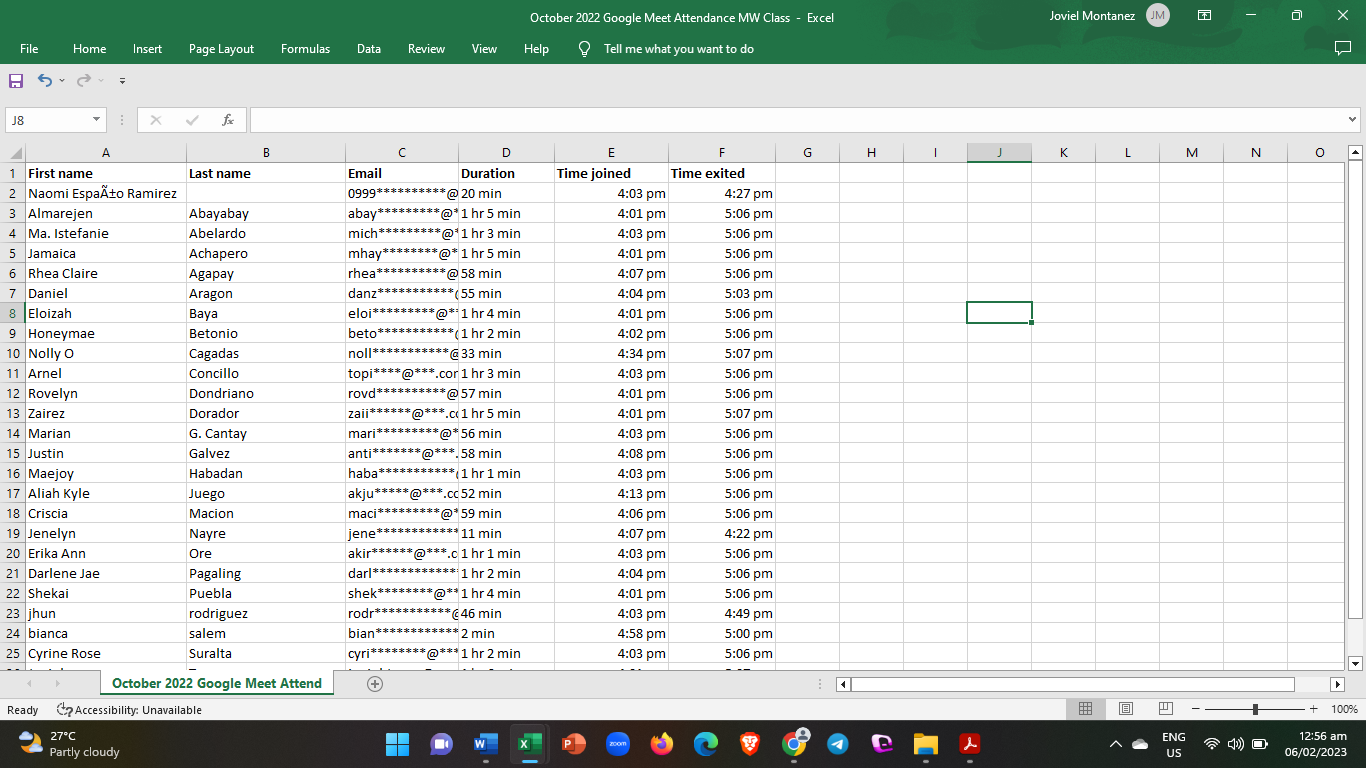
Task: Click the new sheet plus icon
Action: tap(375, 684)
